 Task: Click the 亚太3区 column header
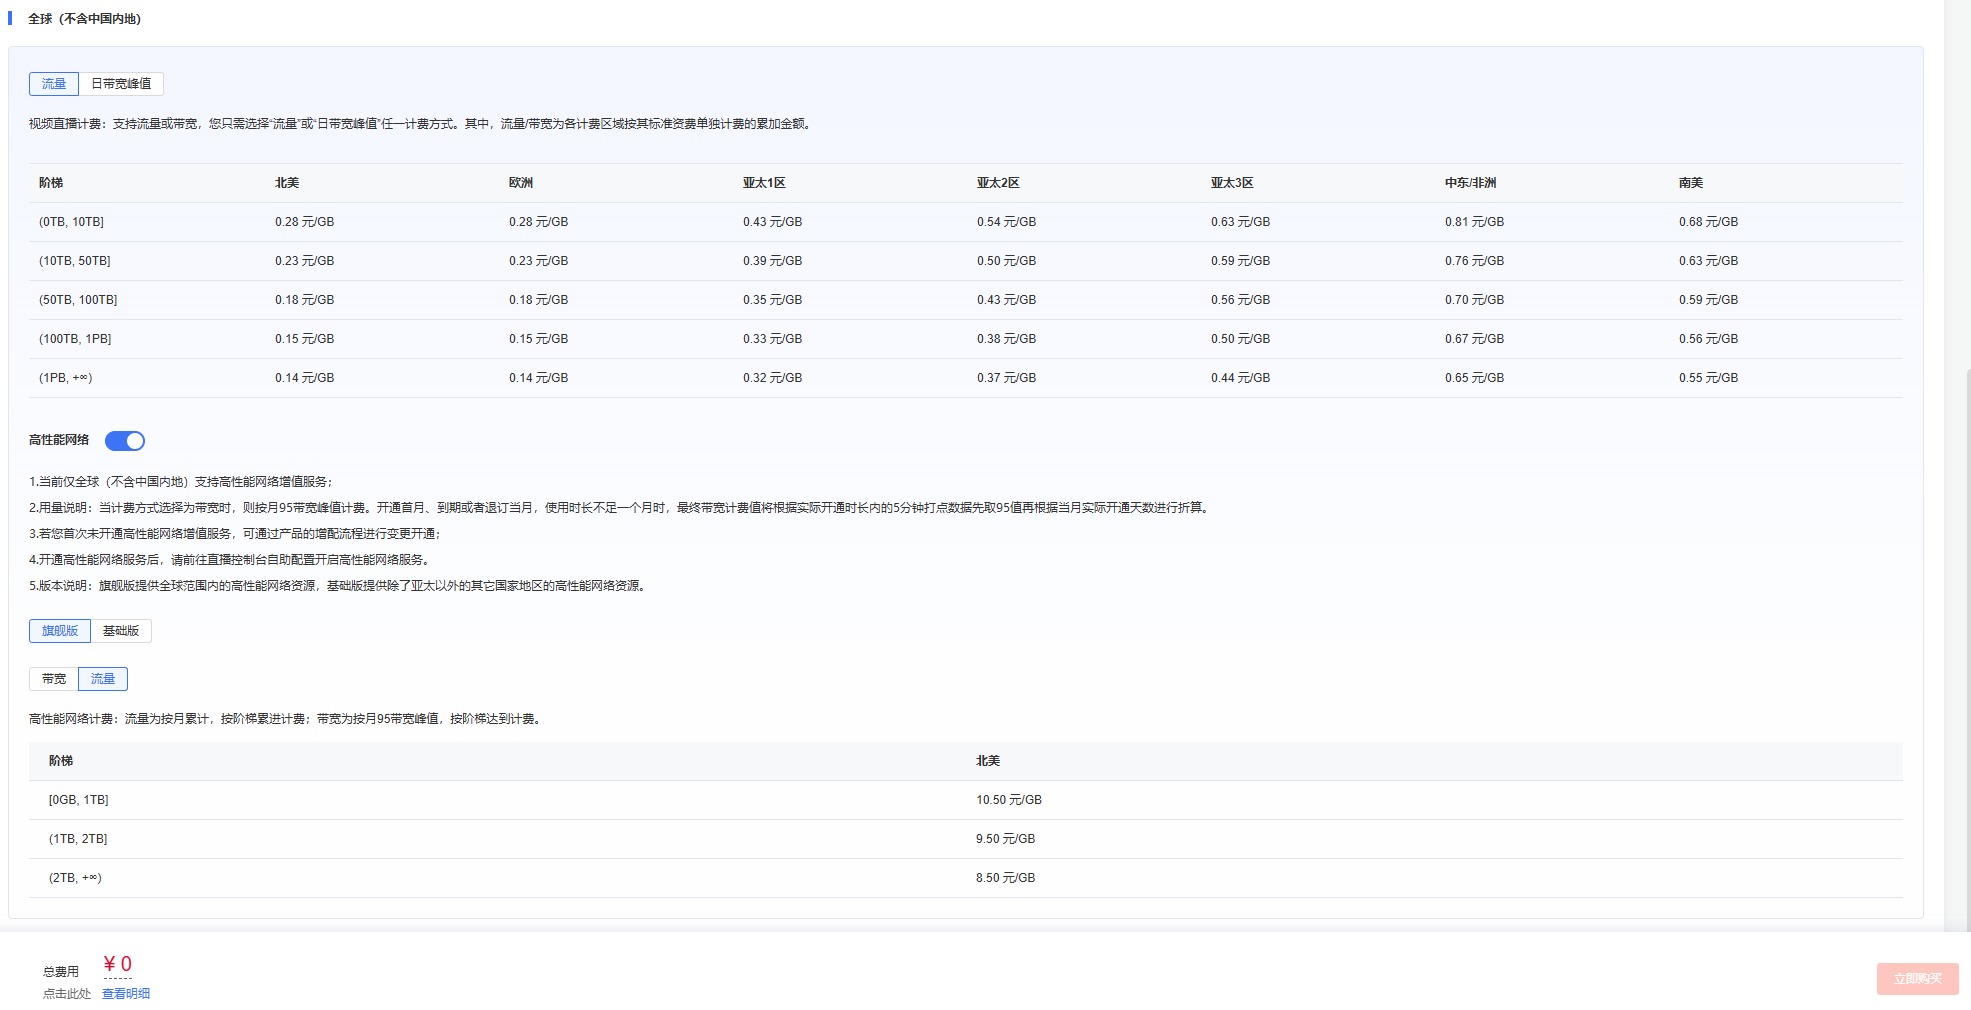point(1232,183)
